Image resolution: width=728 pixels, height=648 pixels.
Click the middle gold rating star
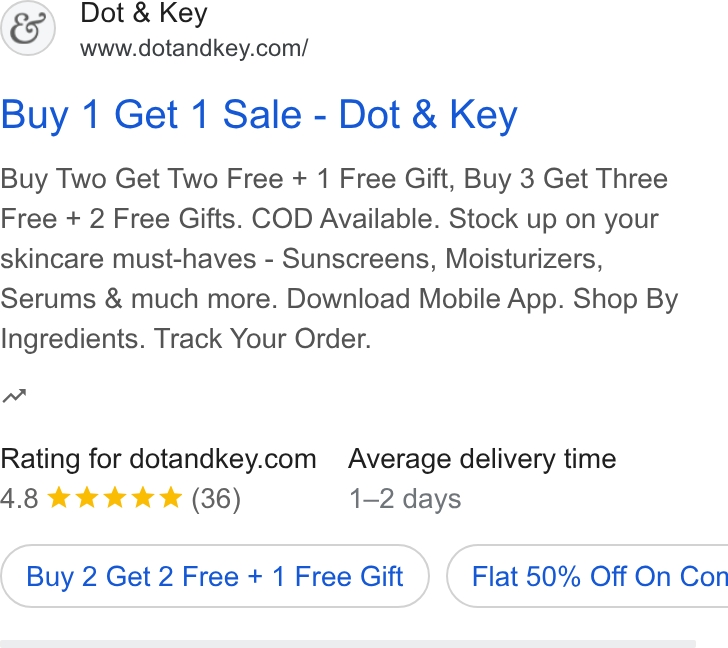point(115,498)
